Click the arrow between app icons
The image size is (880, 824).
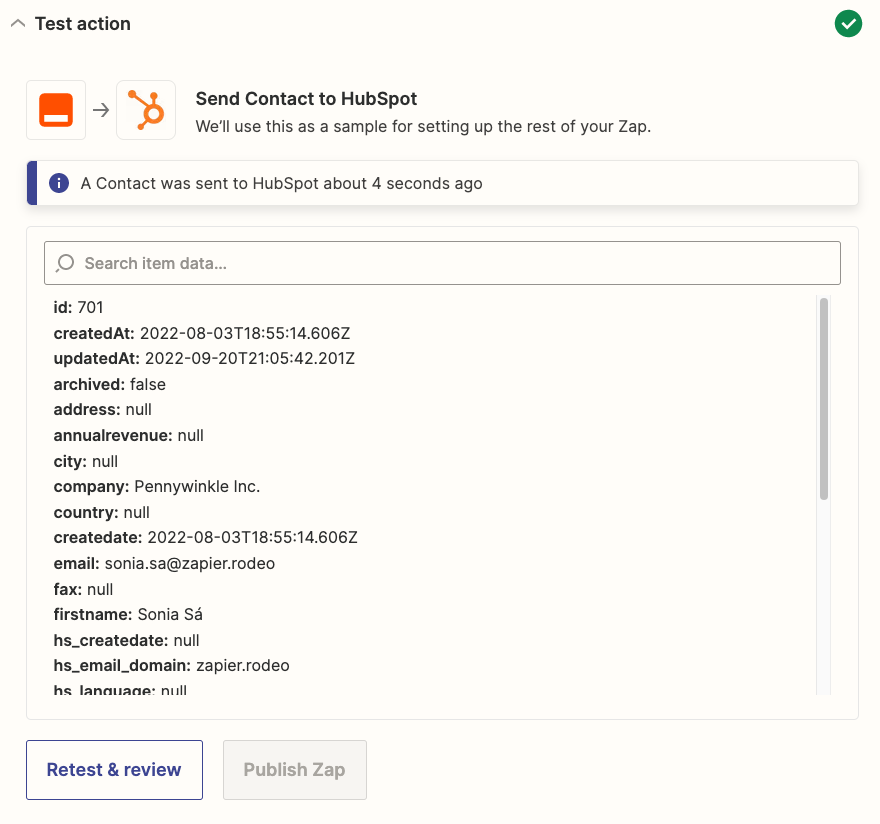point(101,110)
